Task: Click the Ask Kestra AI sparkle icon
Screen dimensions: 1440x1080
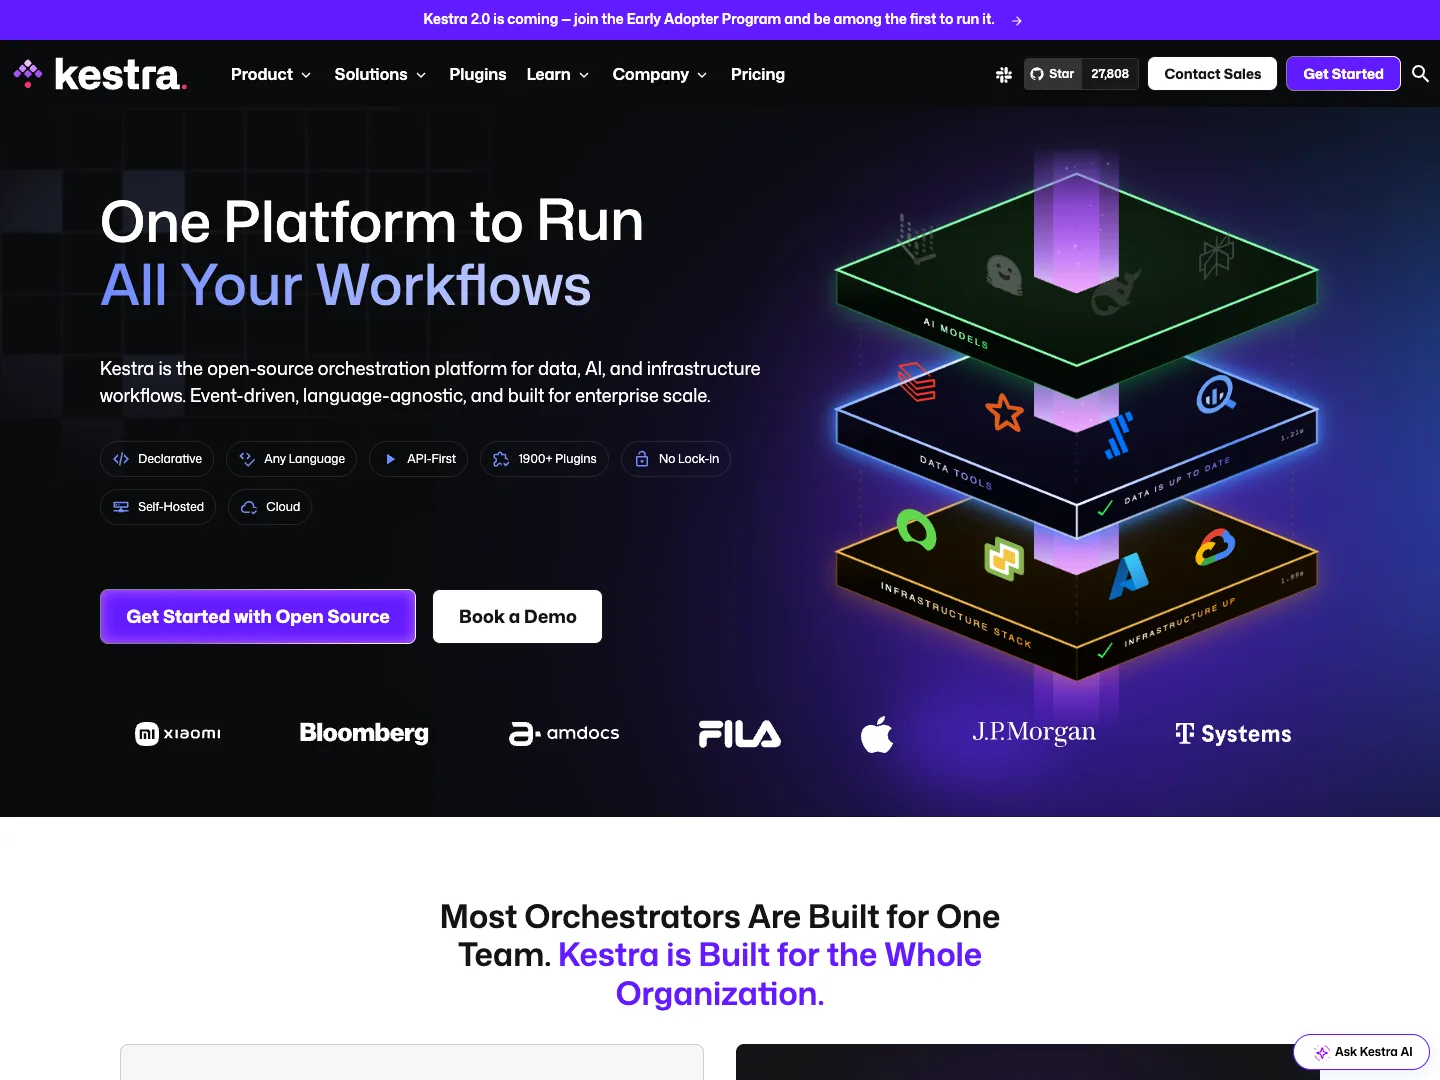Action: point(1322,1052)
